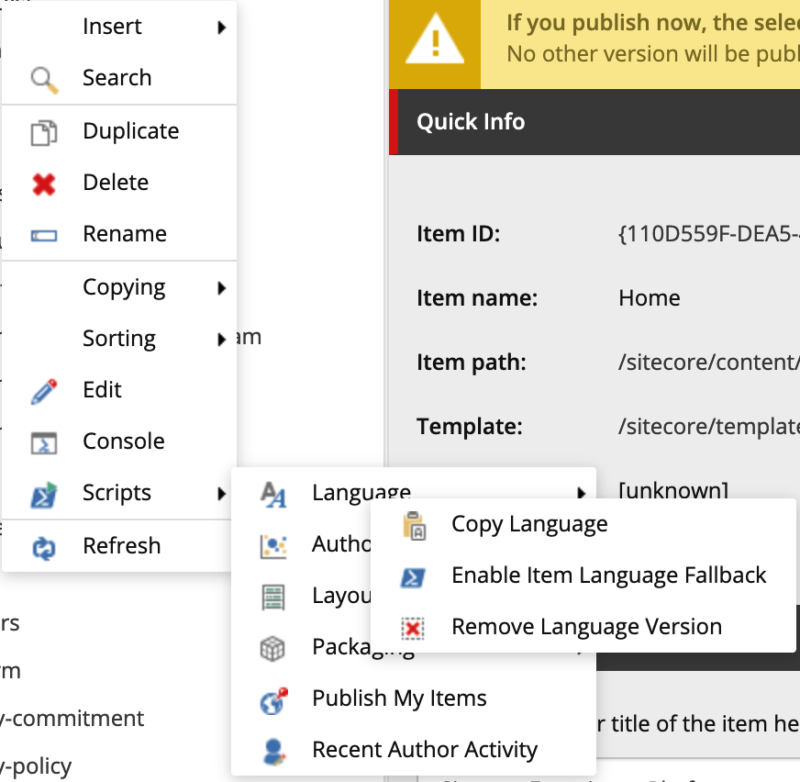Expand the Insert submenu arrow

pyautogui.click(x=222, y=26)
